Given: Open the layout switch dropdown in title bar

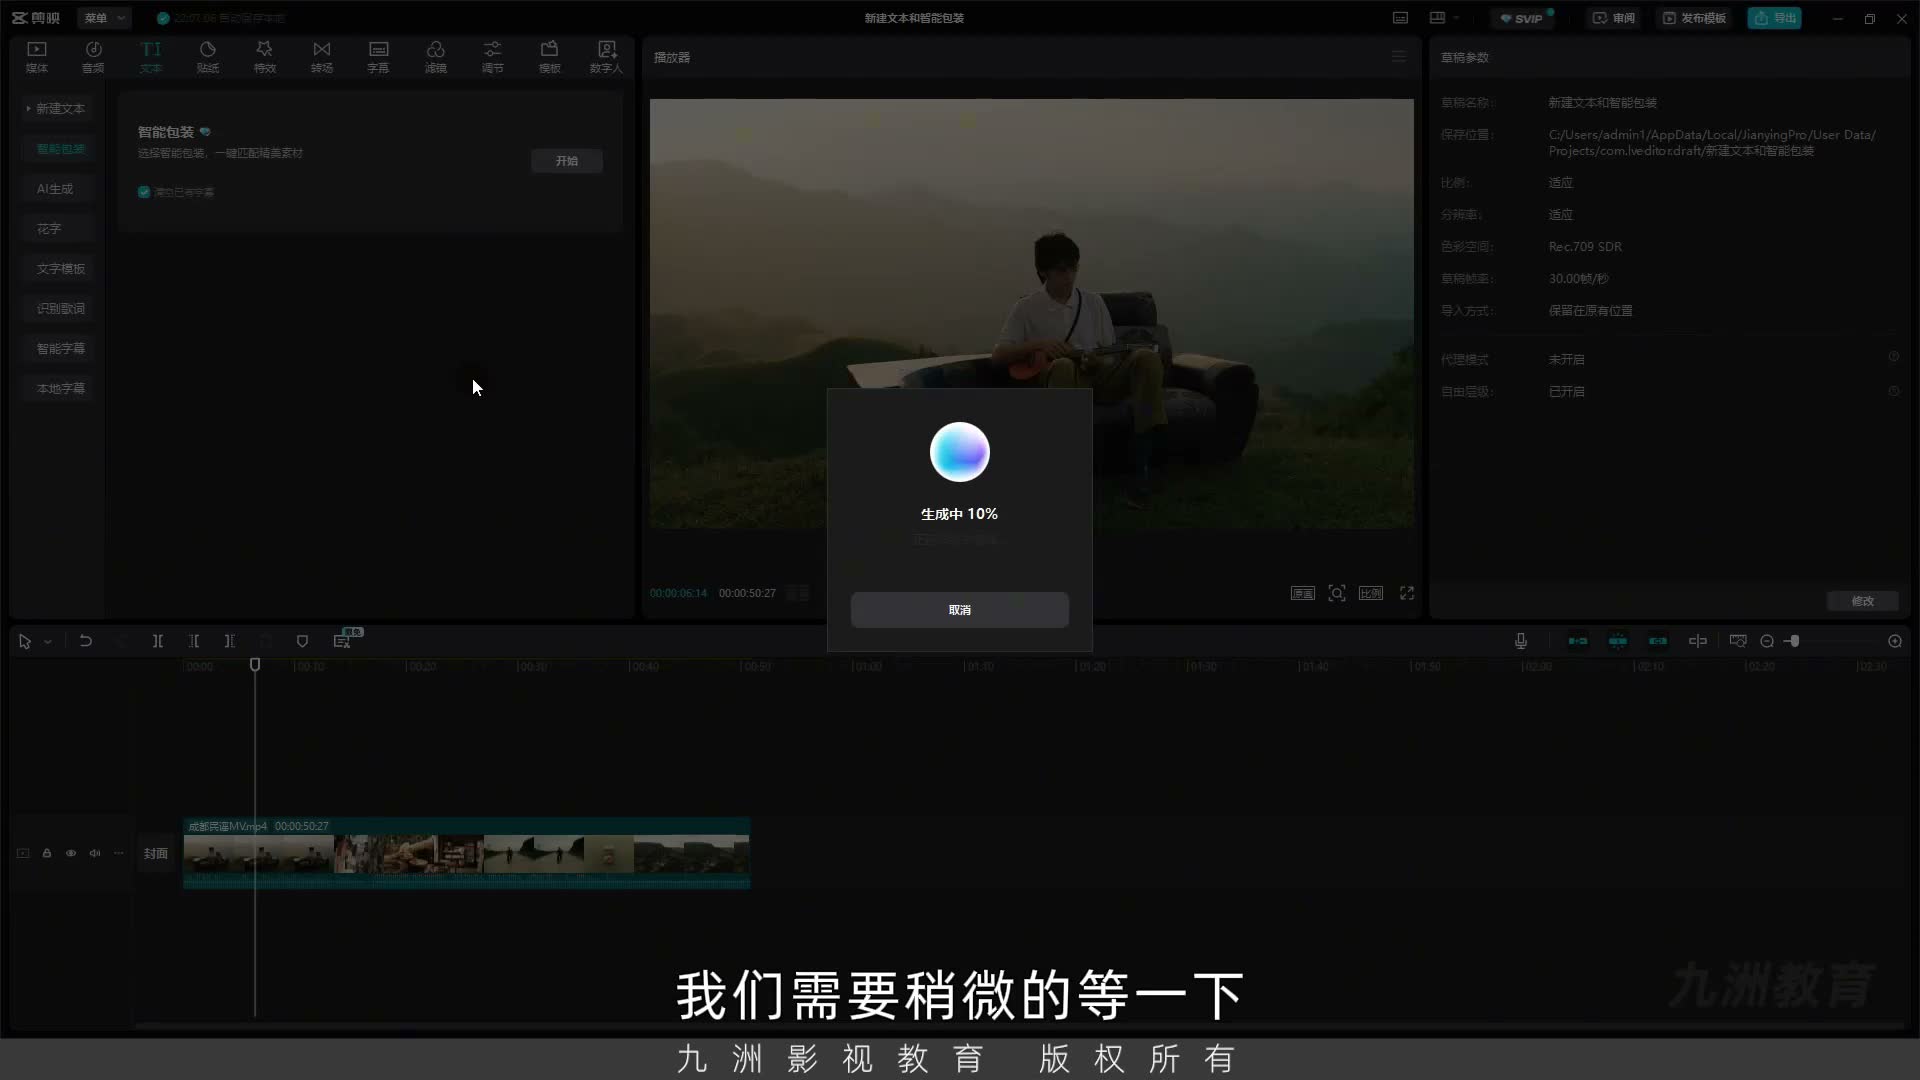Looking at the screenshot, I should click(x=1444, y=18).
